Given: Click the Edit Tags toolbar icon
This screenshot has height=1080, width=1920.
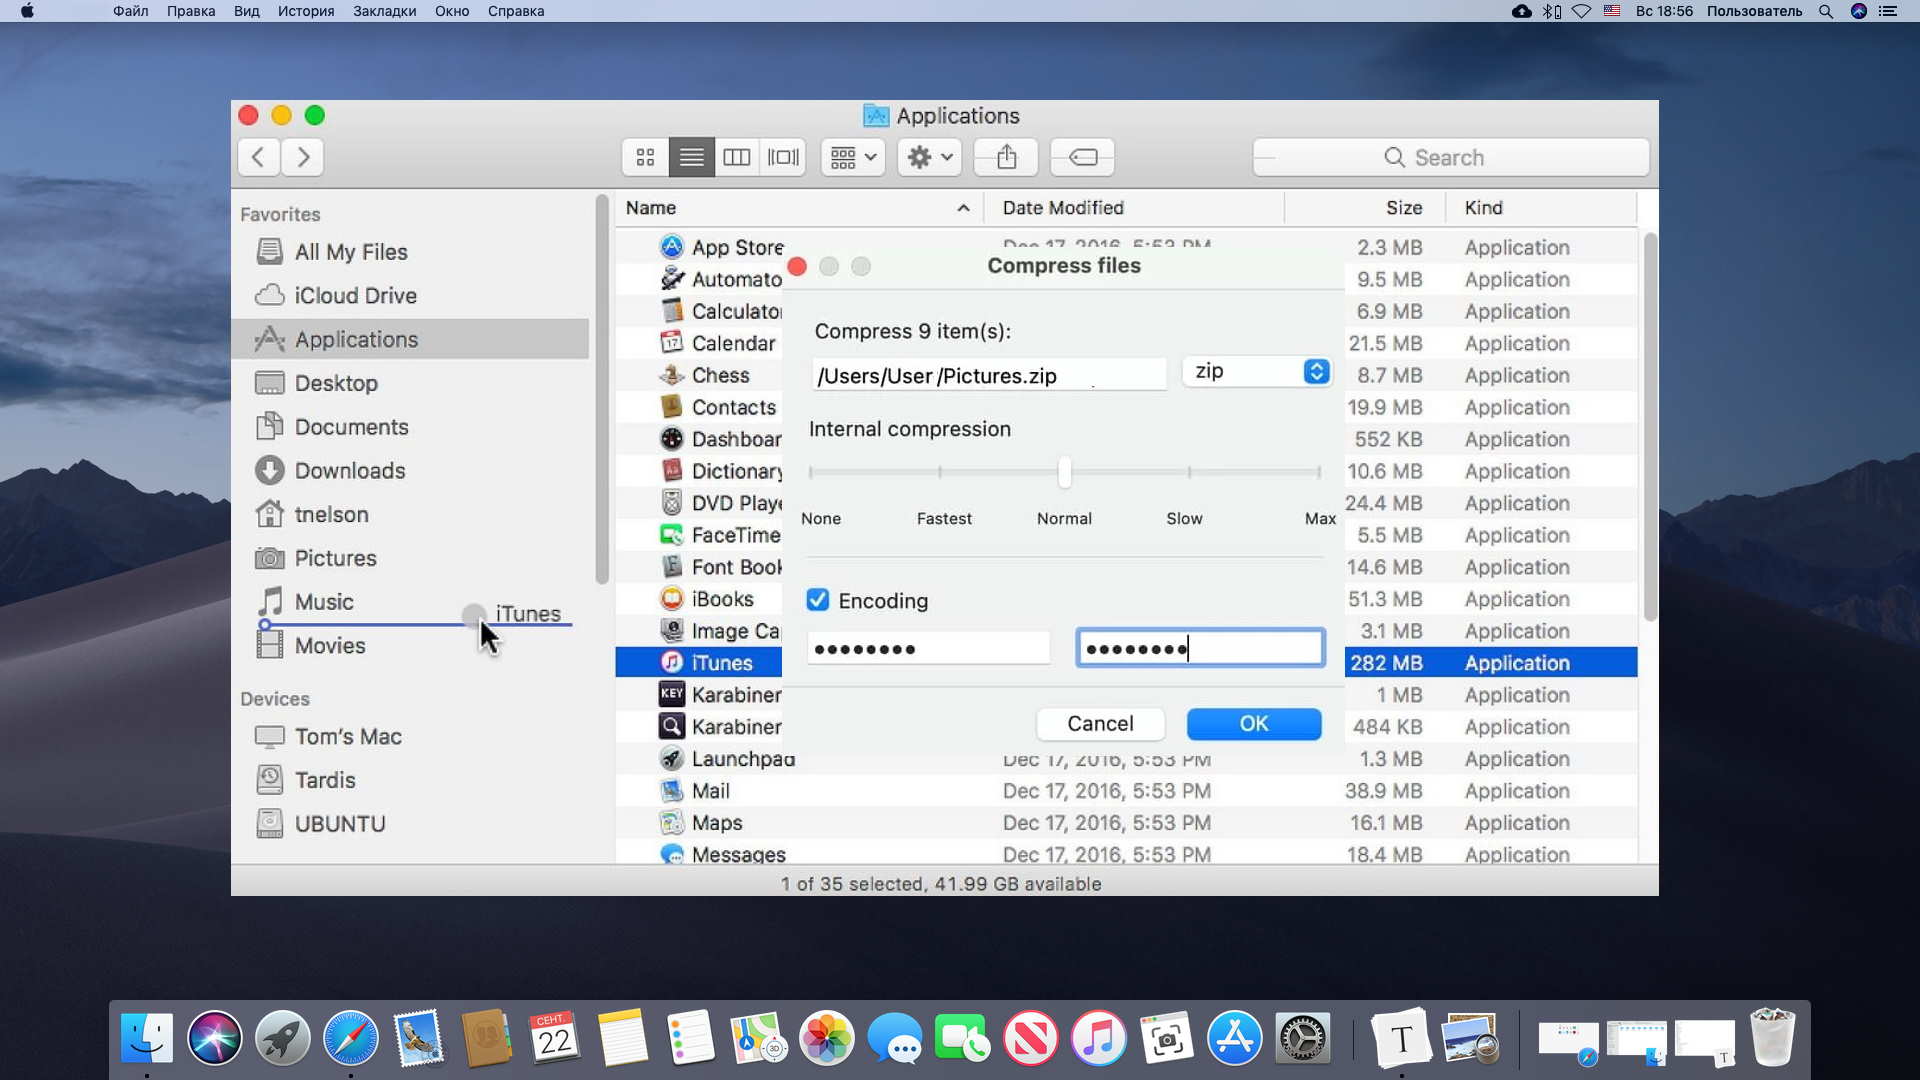Looking at the screenshot, I should point(1083,157).
